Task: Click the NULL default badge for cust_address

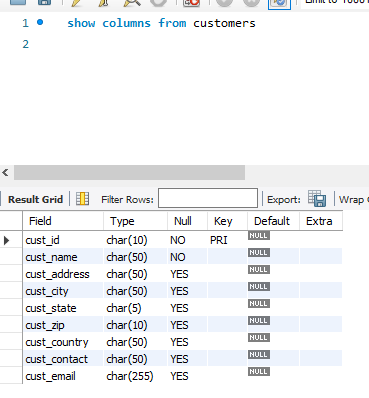Action: (x=259, y=270)
